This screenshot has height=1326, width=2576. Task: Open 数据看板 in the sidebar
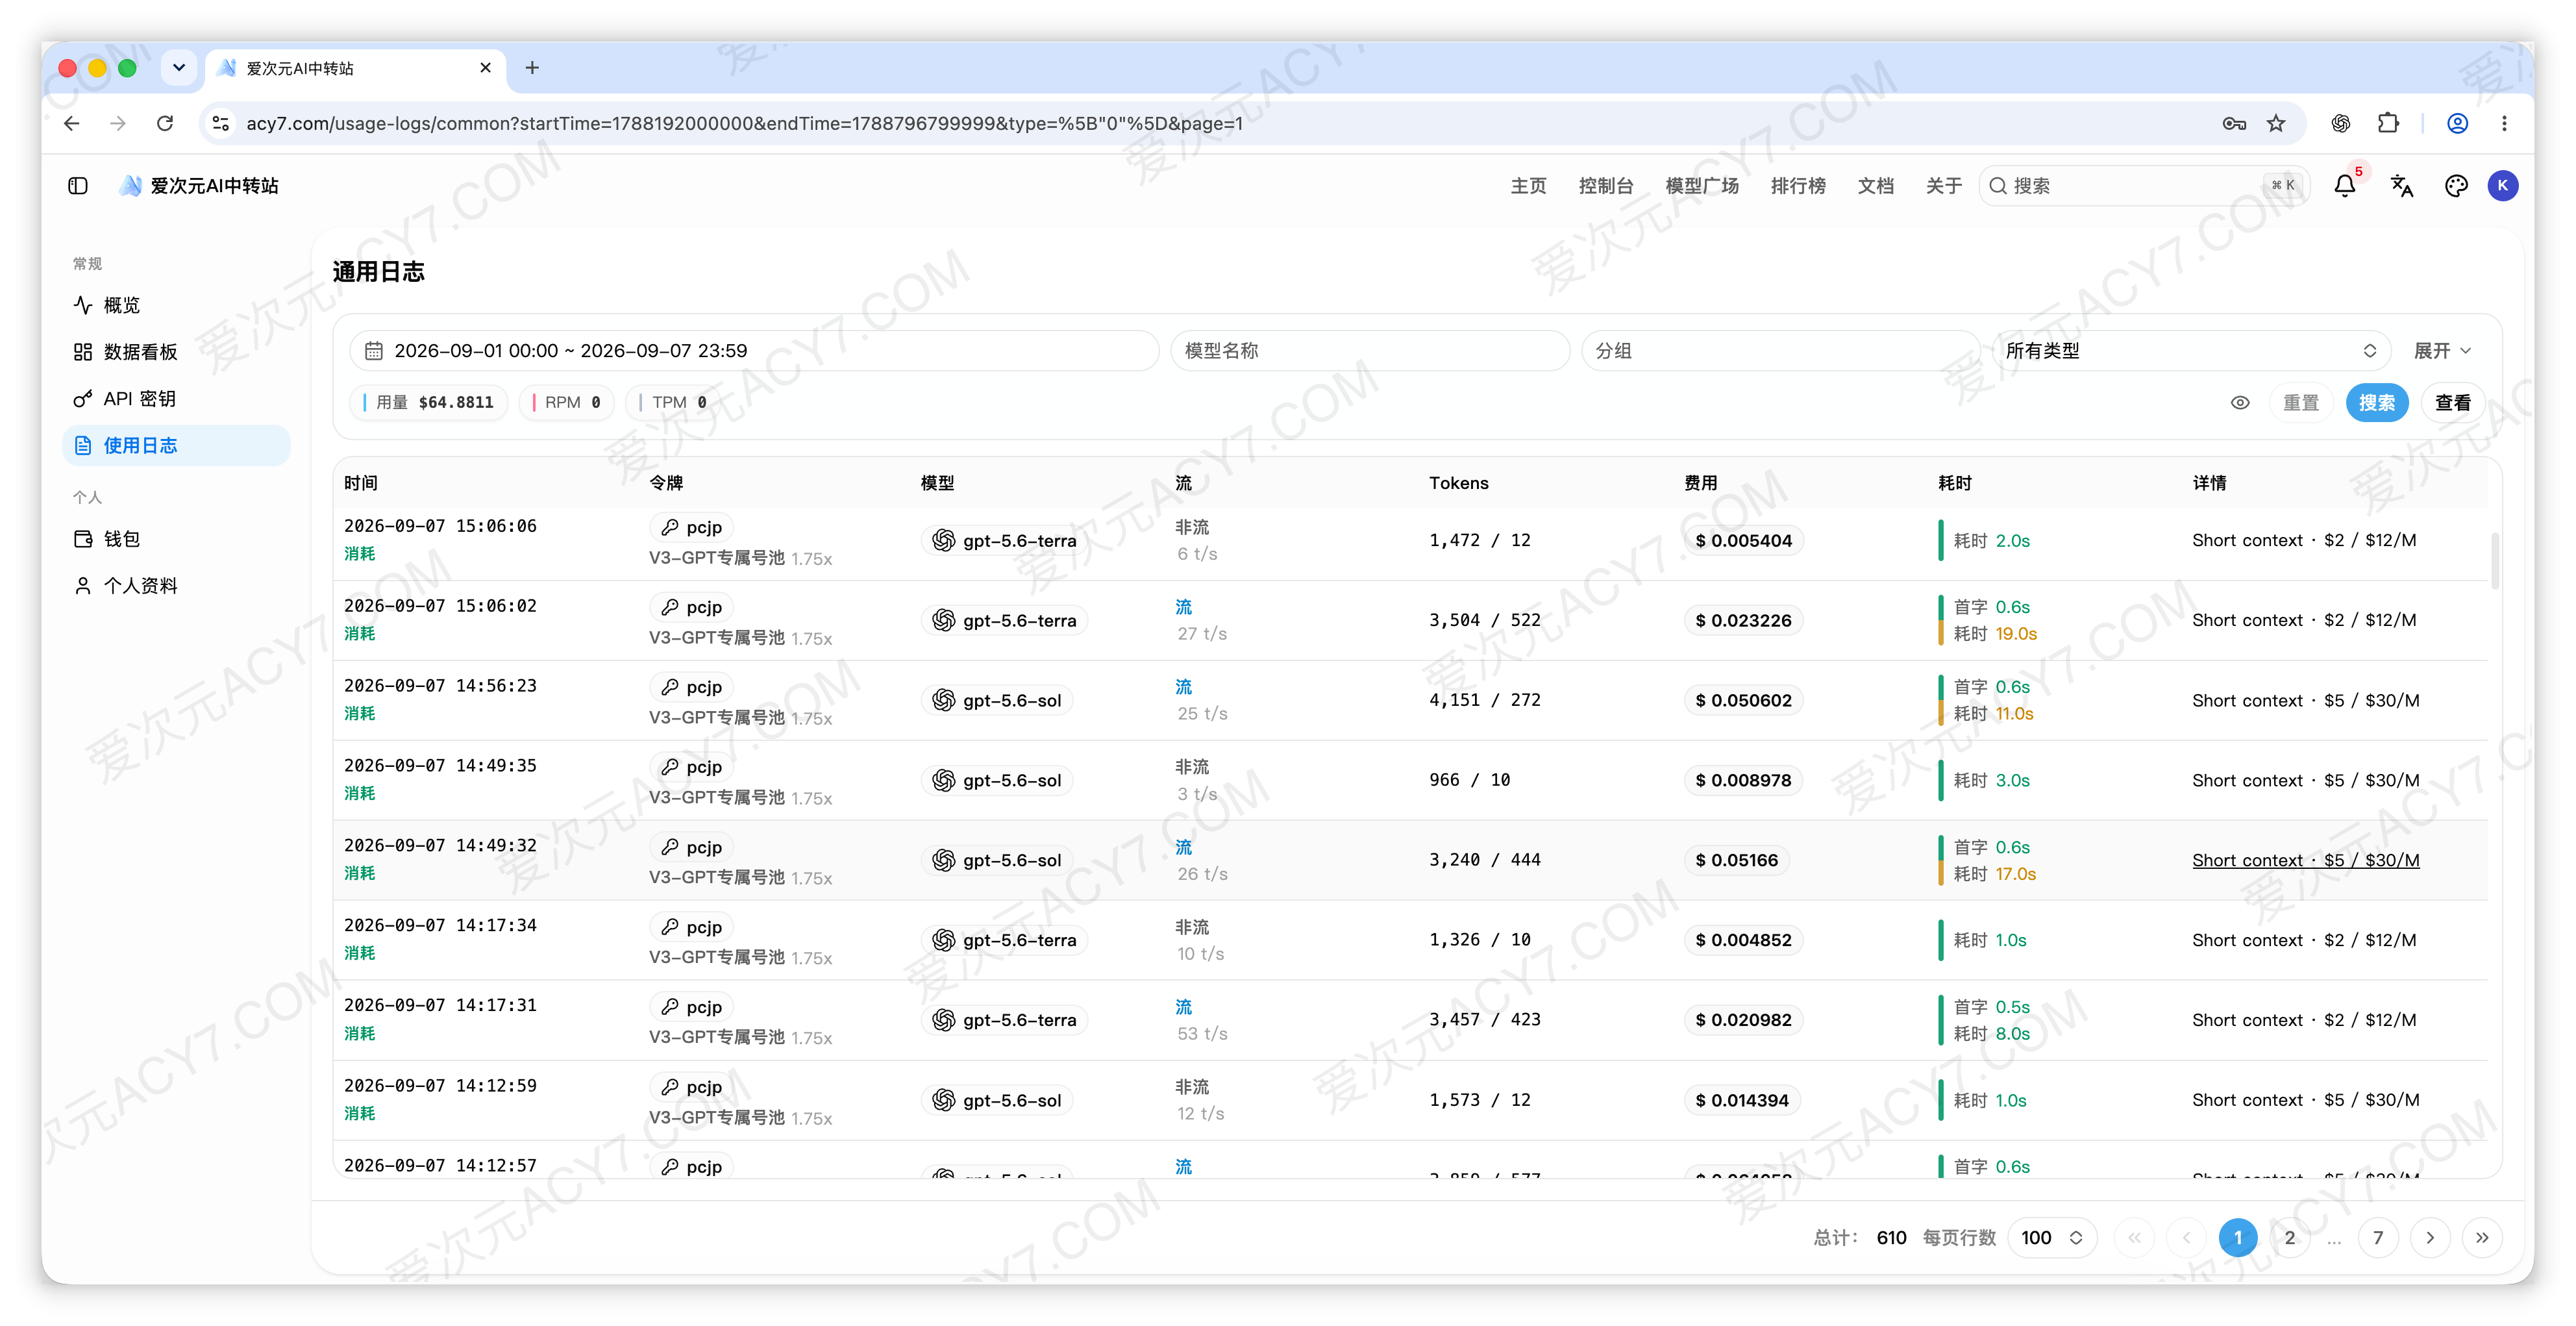176,352
